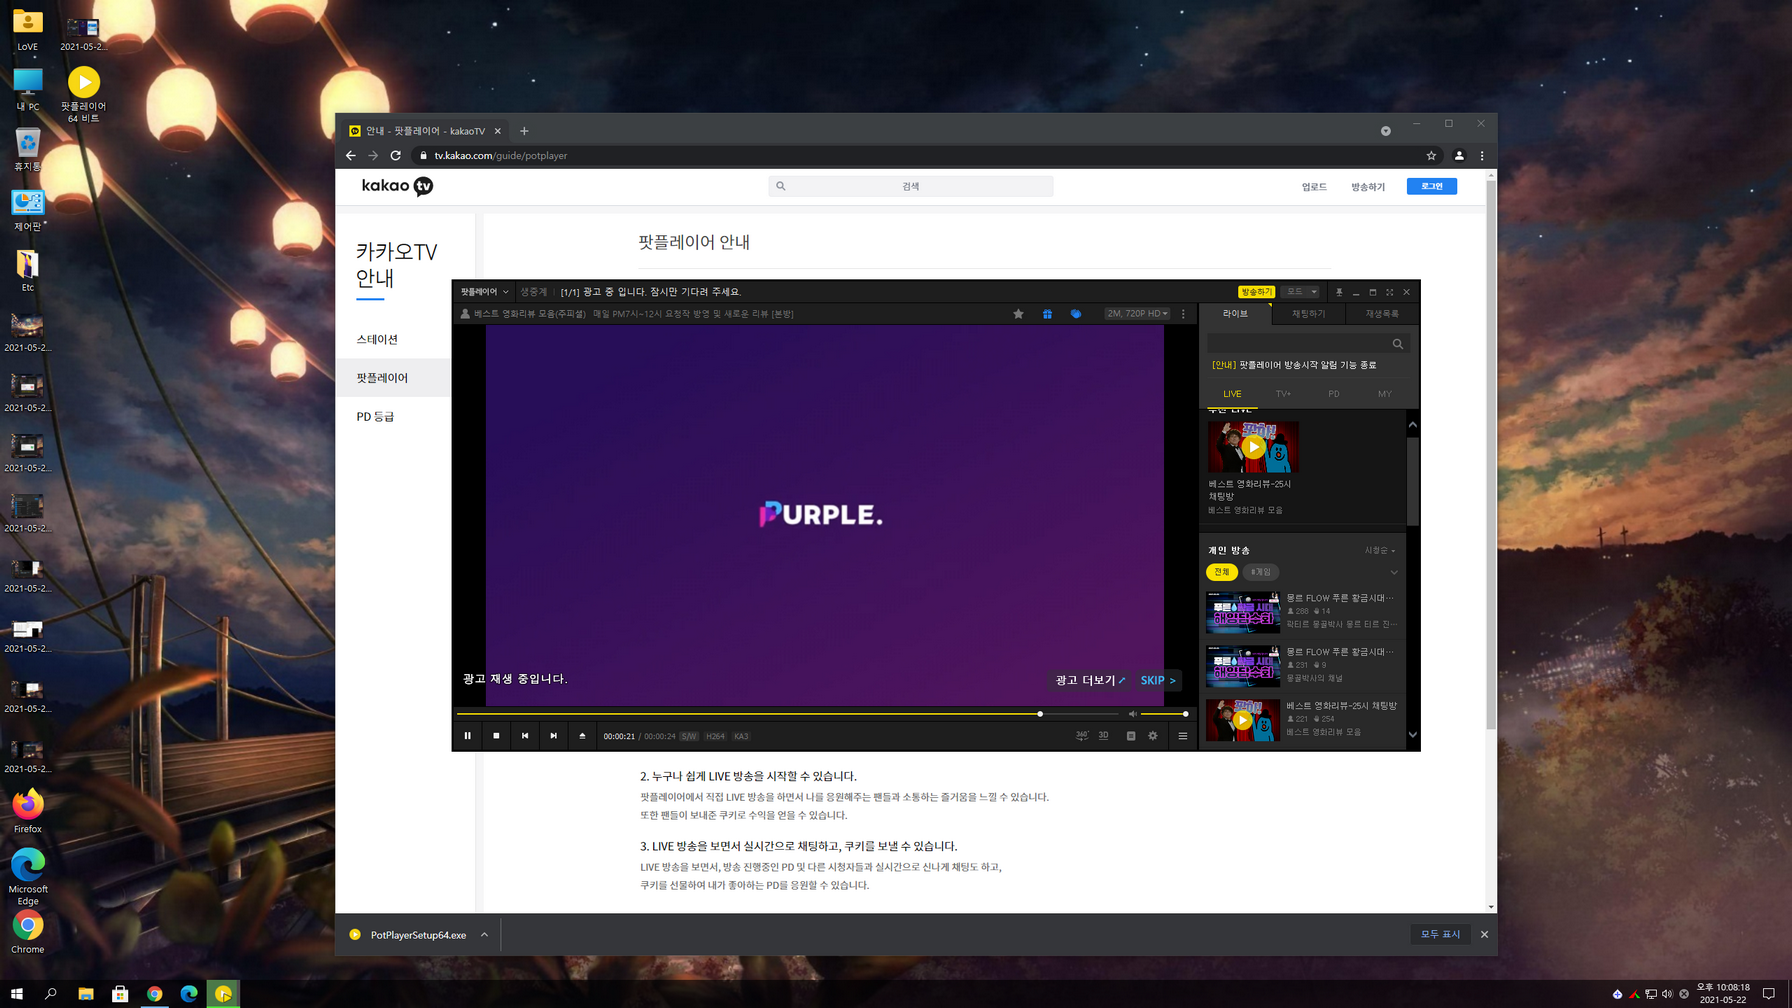Click the 생중계 label in the title bar

pos(534,292)
